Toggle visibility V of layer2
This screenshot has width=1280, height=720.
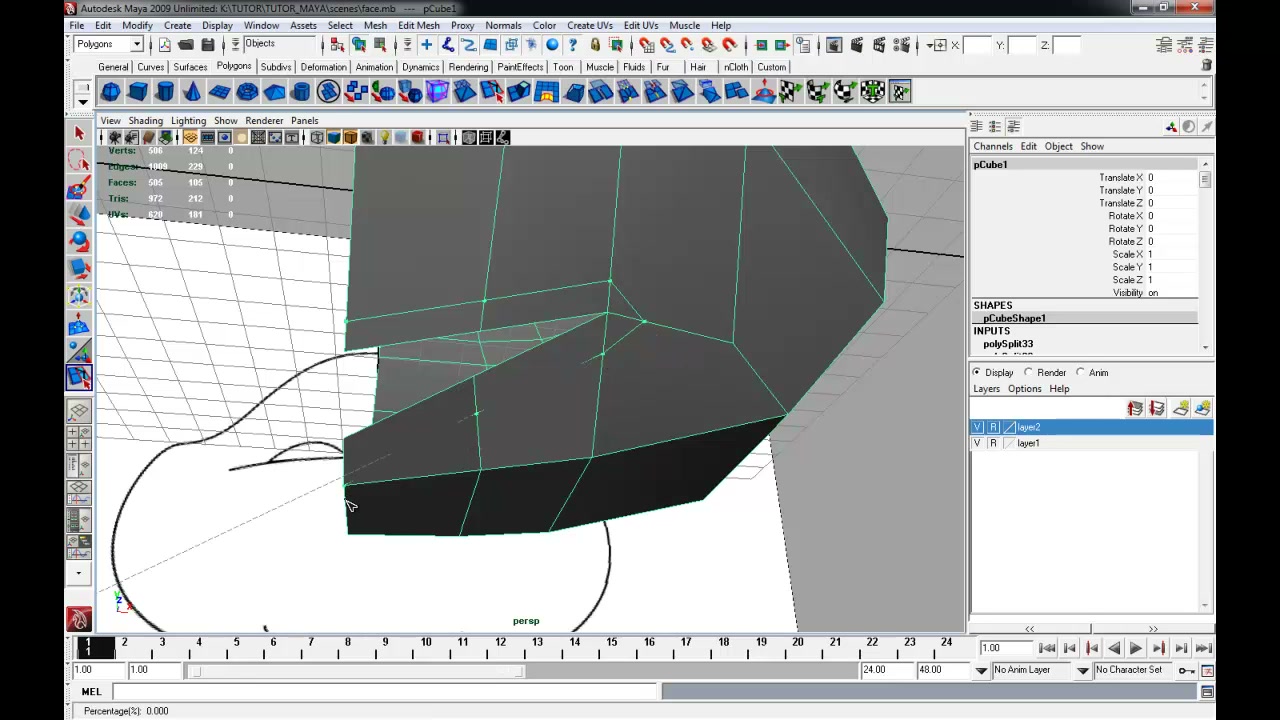tap(978, 427)
